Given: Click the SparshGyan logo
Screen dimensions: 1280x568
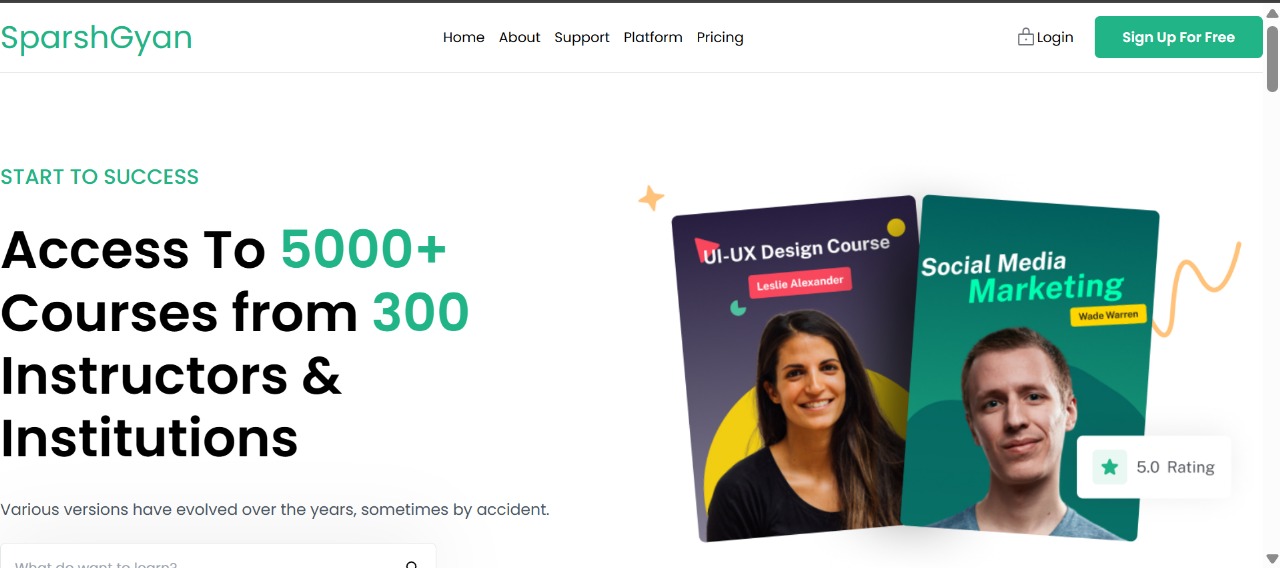Looking at the screenshot, I should (96, 37).
